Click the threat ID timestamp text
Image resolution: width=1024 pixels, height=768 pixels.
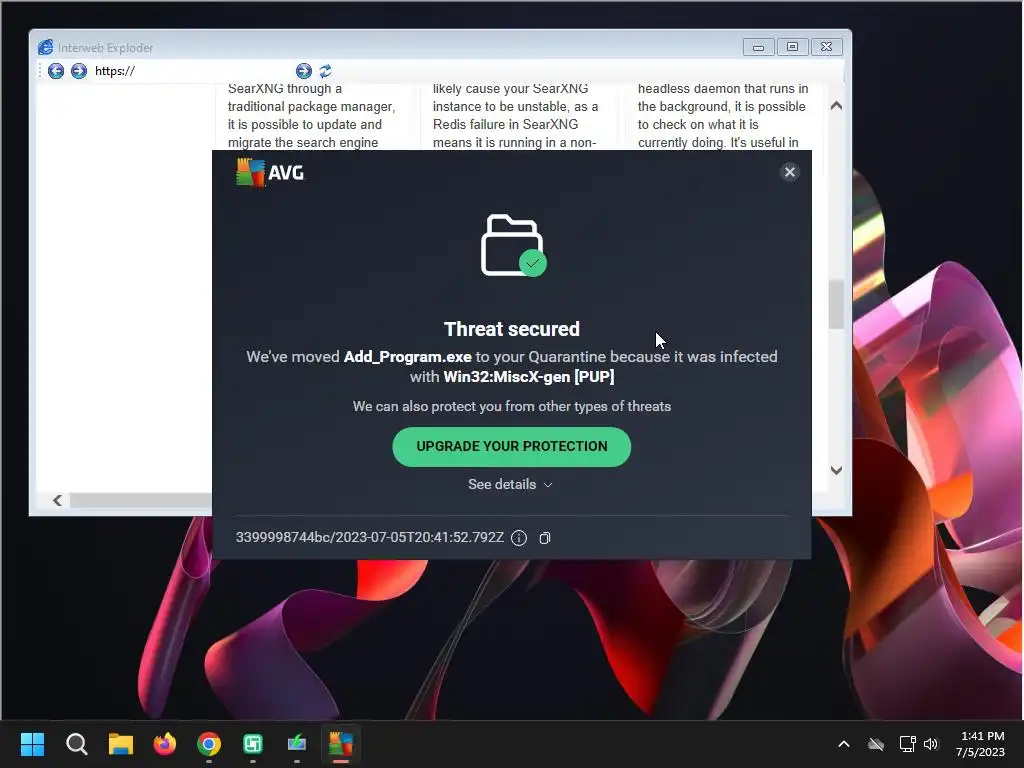tap(370, 537)
